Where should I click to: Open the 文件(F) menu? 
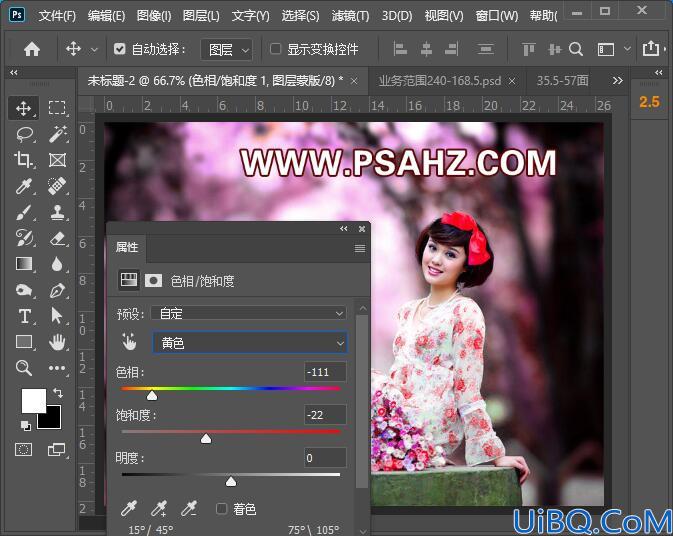pyautogui.click(x=57, y=16)
